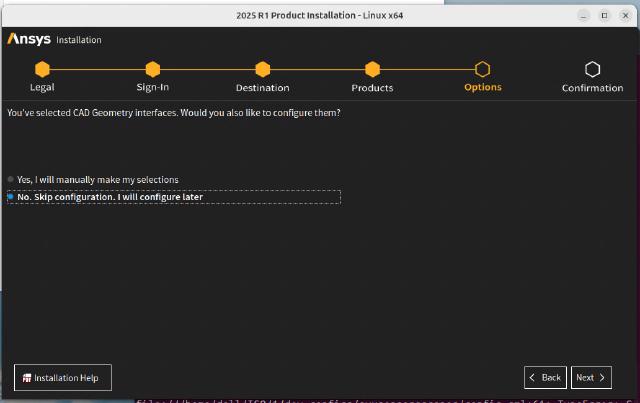
Task: Click the 'Destination' step label
Action: coord(262,88)
